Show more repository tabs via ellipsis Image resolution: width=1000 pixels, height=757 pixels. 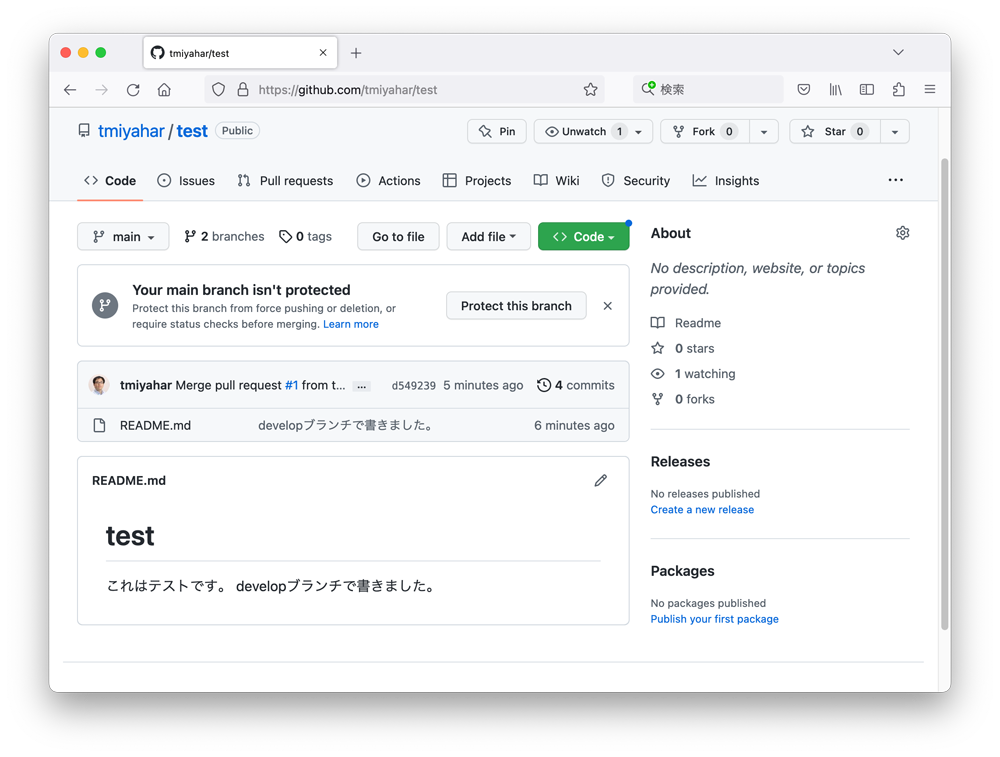(x=895, y=180)
